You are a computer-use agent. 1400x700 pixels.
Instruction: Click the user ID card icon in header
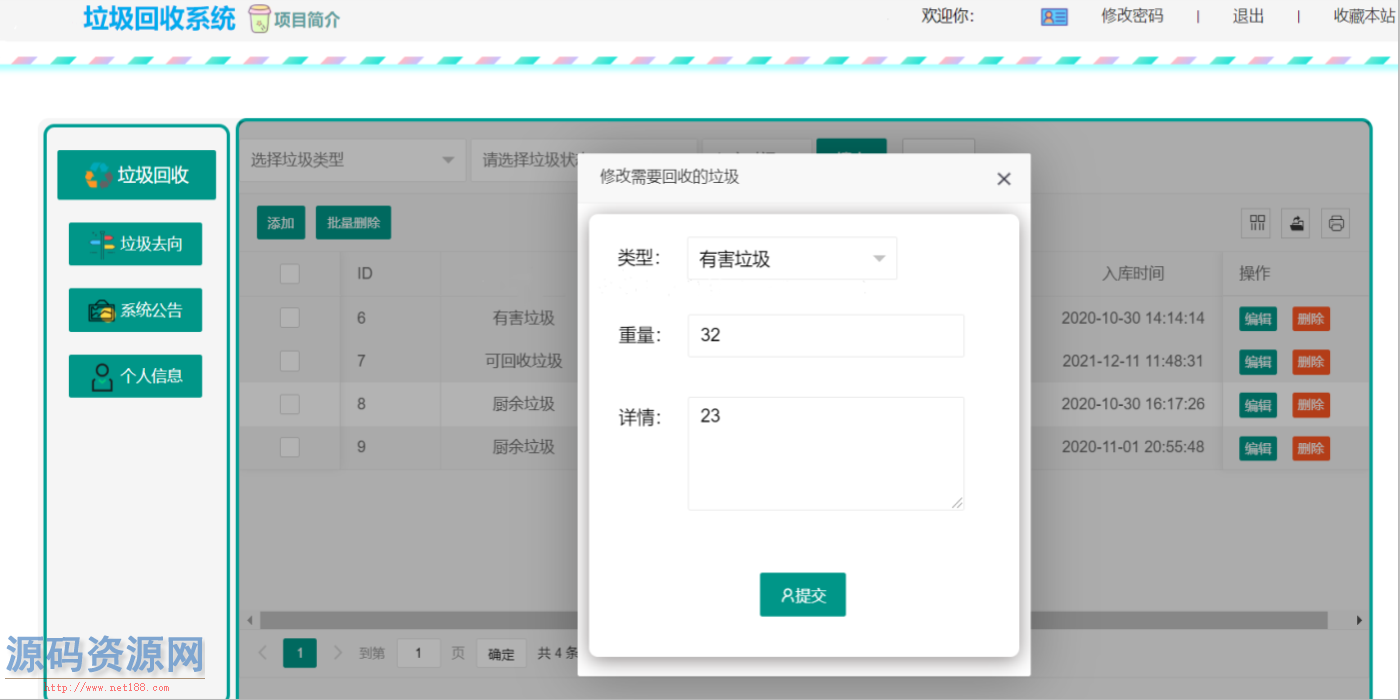[x=1054, y=17]
